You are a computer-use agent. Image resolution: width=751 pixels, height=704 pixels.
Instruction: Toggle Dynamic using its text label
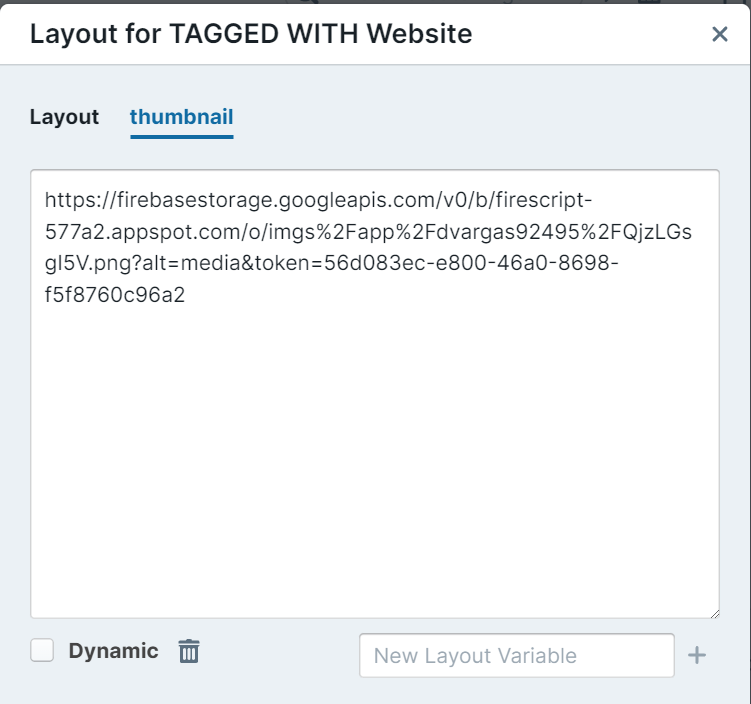[x=113, y=651]
